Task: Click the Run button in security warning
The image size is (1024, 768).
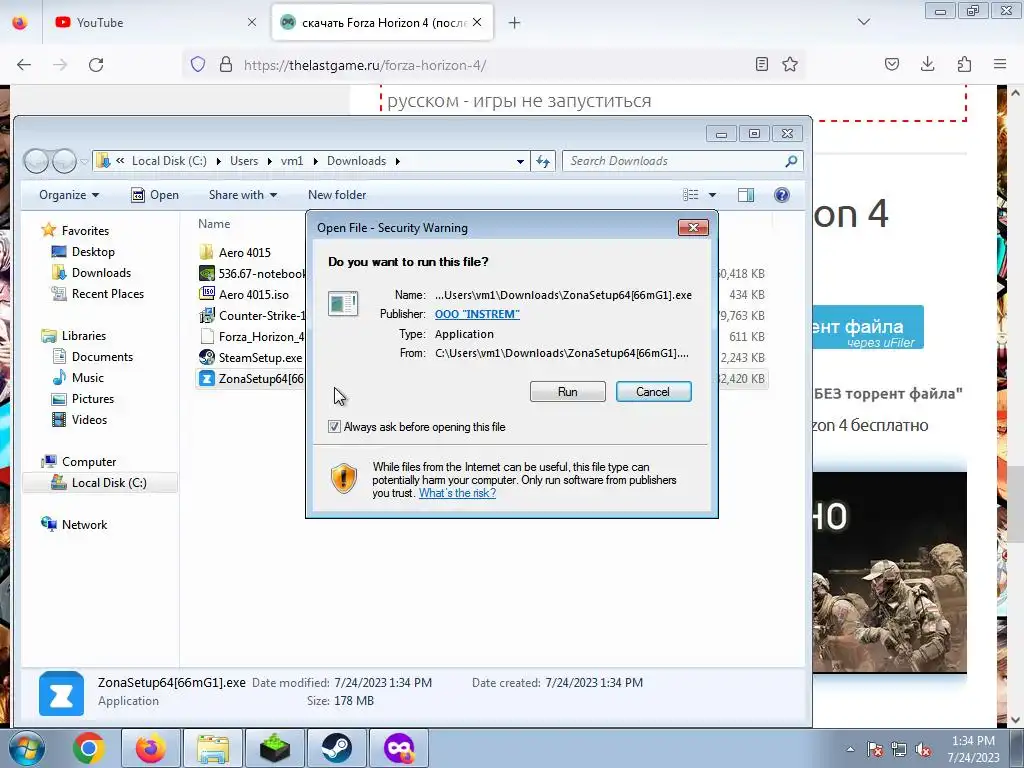Action: point(568,391)
